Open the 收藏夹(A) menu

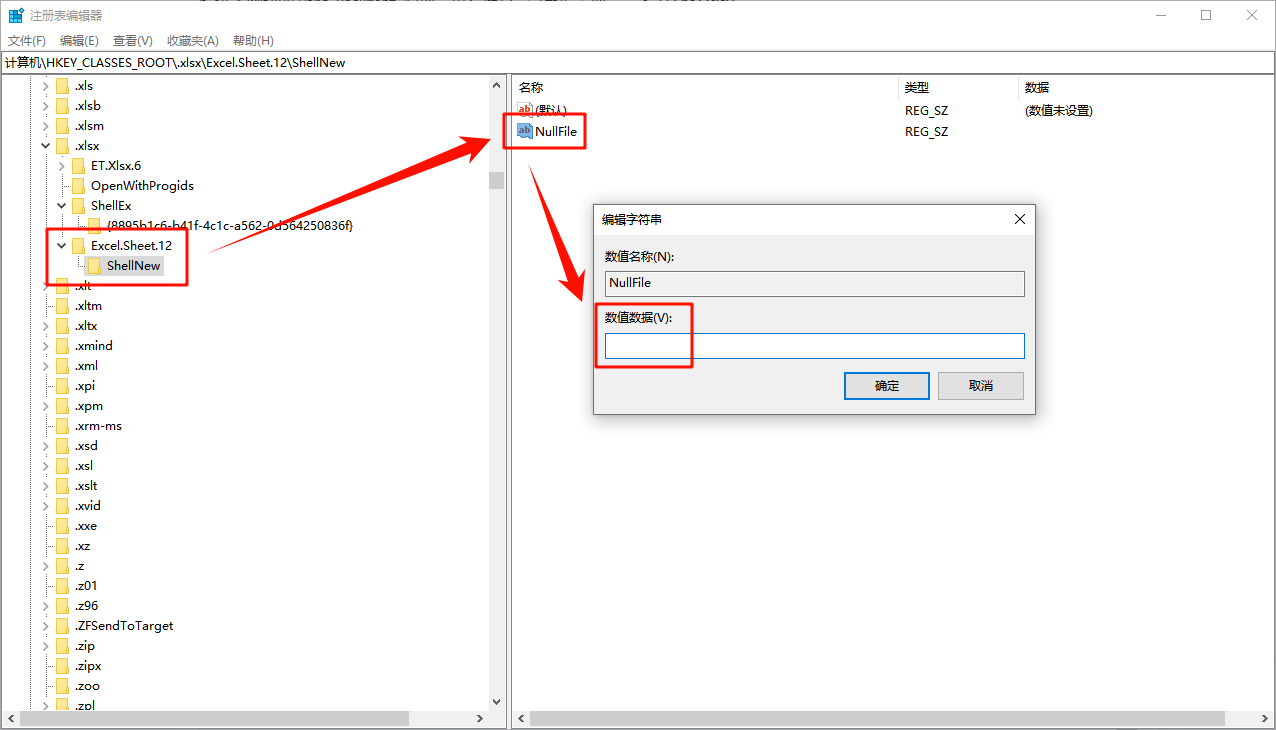(x=192, y=40)
